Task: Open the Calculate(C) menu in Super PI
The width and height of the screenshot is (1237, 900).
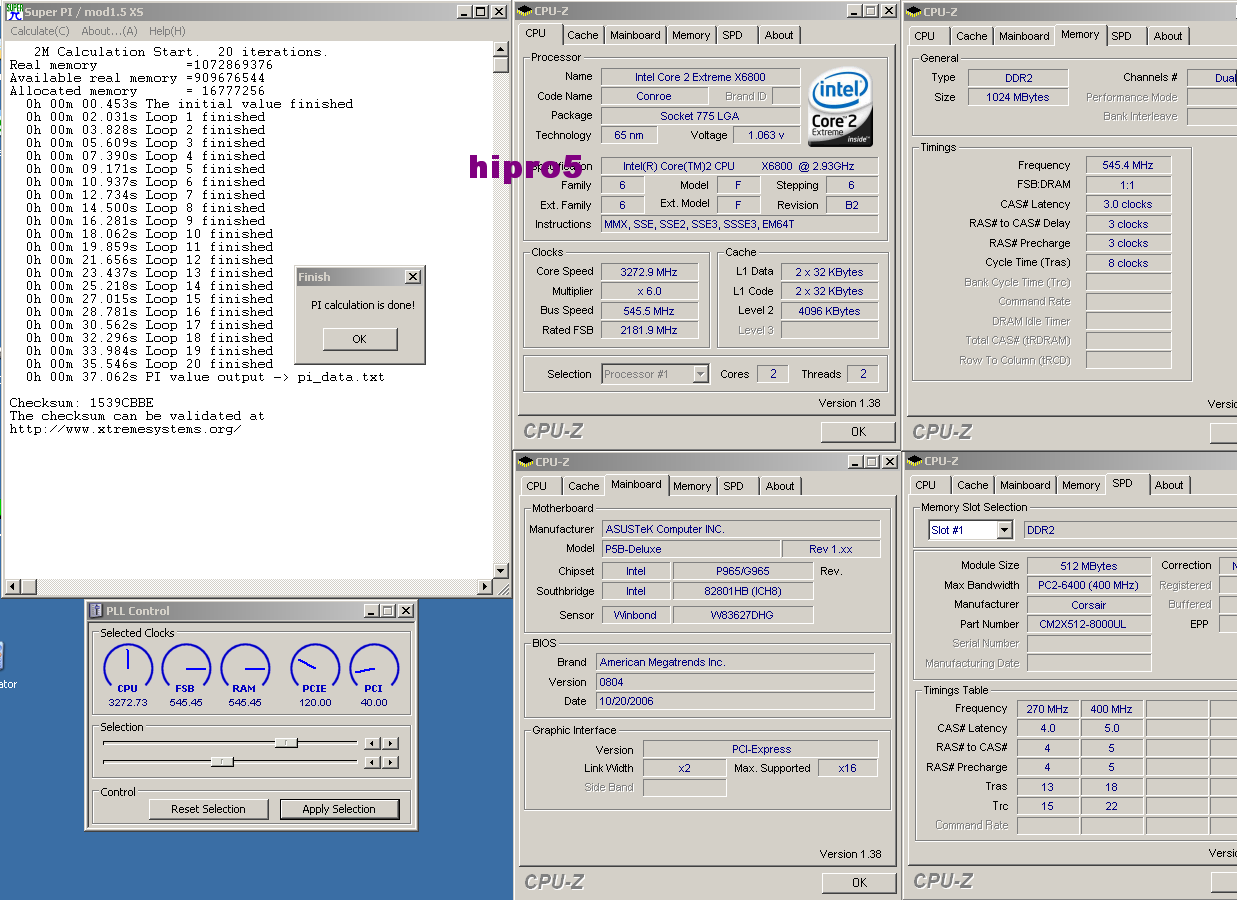Action: pos(40,31)
